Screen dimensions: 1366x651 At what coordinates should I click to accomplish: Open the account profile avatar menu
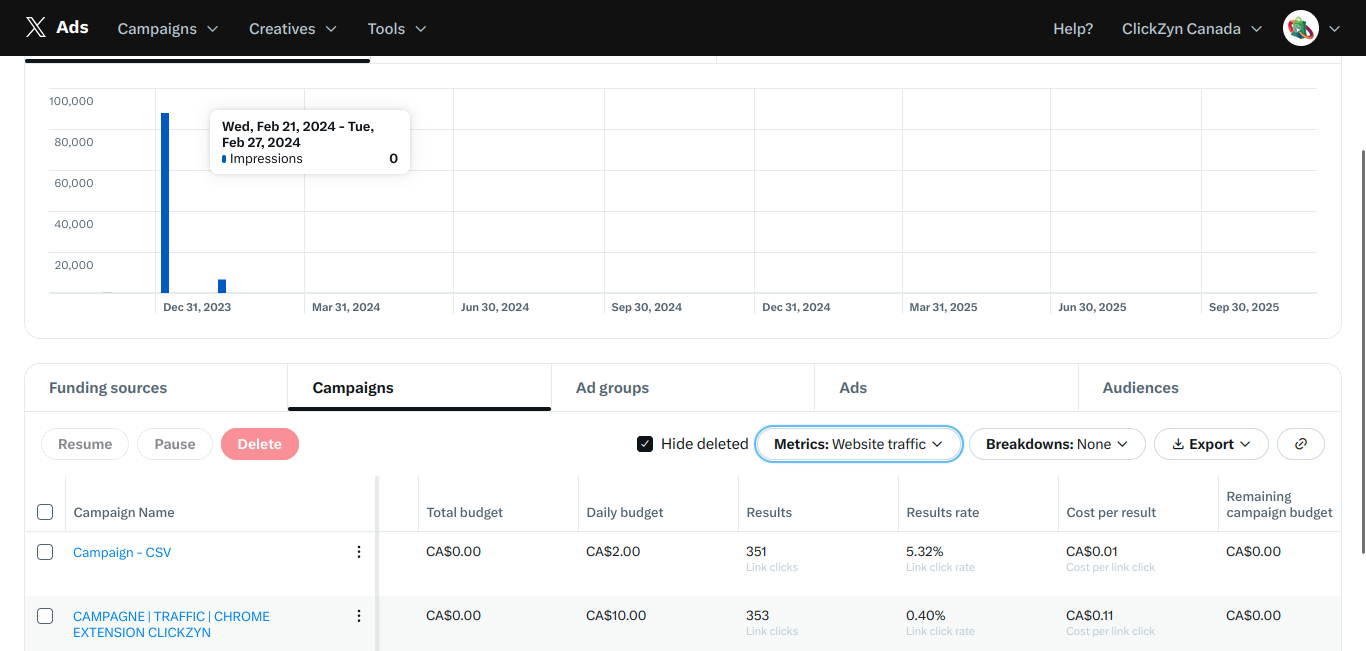[1300, 29]
